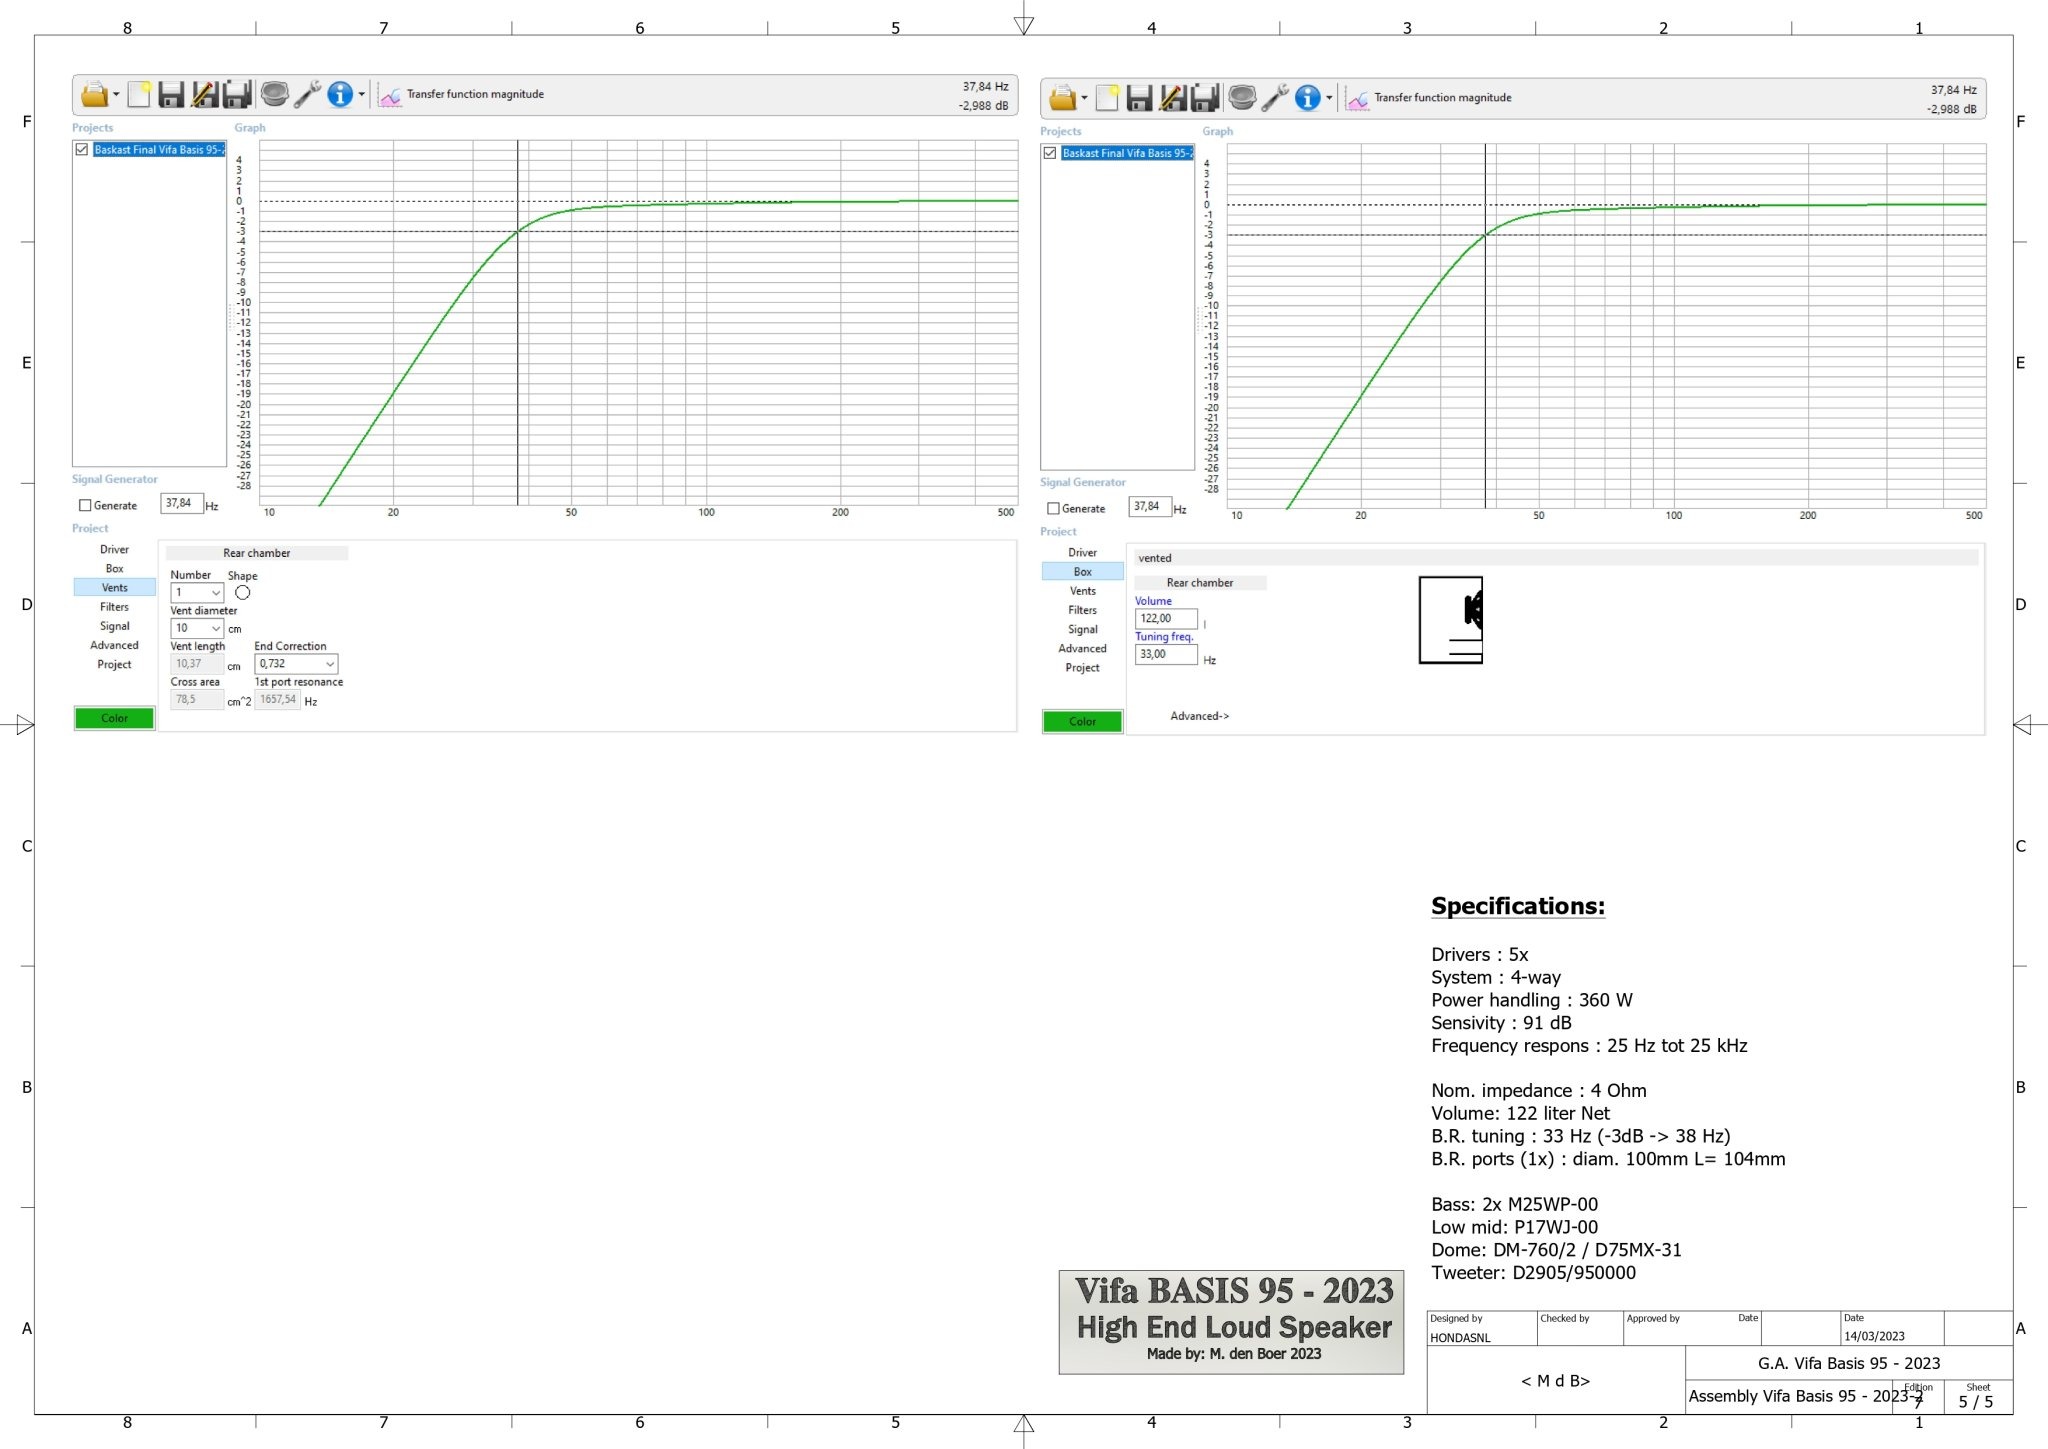The image size is (2048, 1449).
Task: Create new project icon in right toolbar
Action: 1107,98
